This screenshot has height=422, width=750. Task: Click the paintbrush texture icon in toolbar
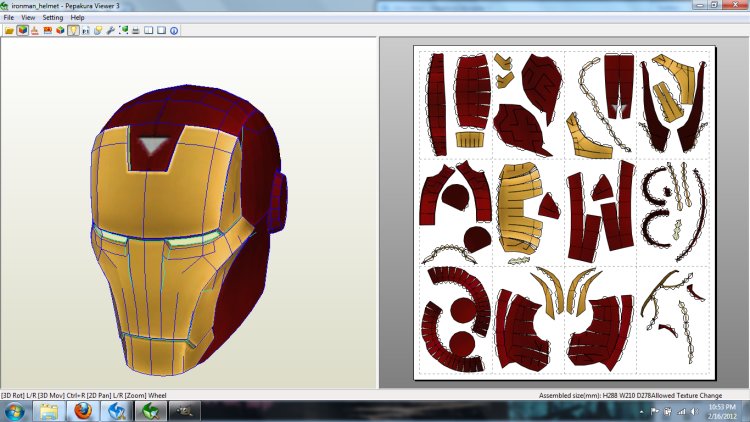35,30
